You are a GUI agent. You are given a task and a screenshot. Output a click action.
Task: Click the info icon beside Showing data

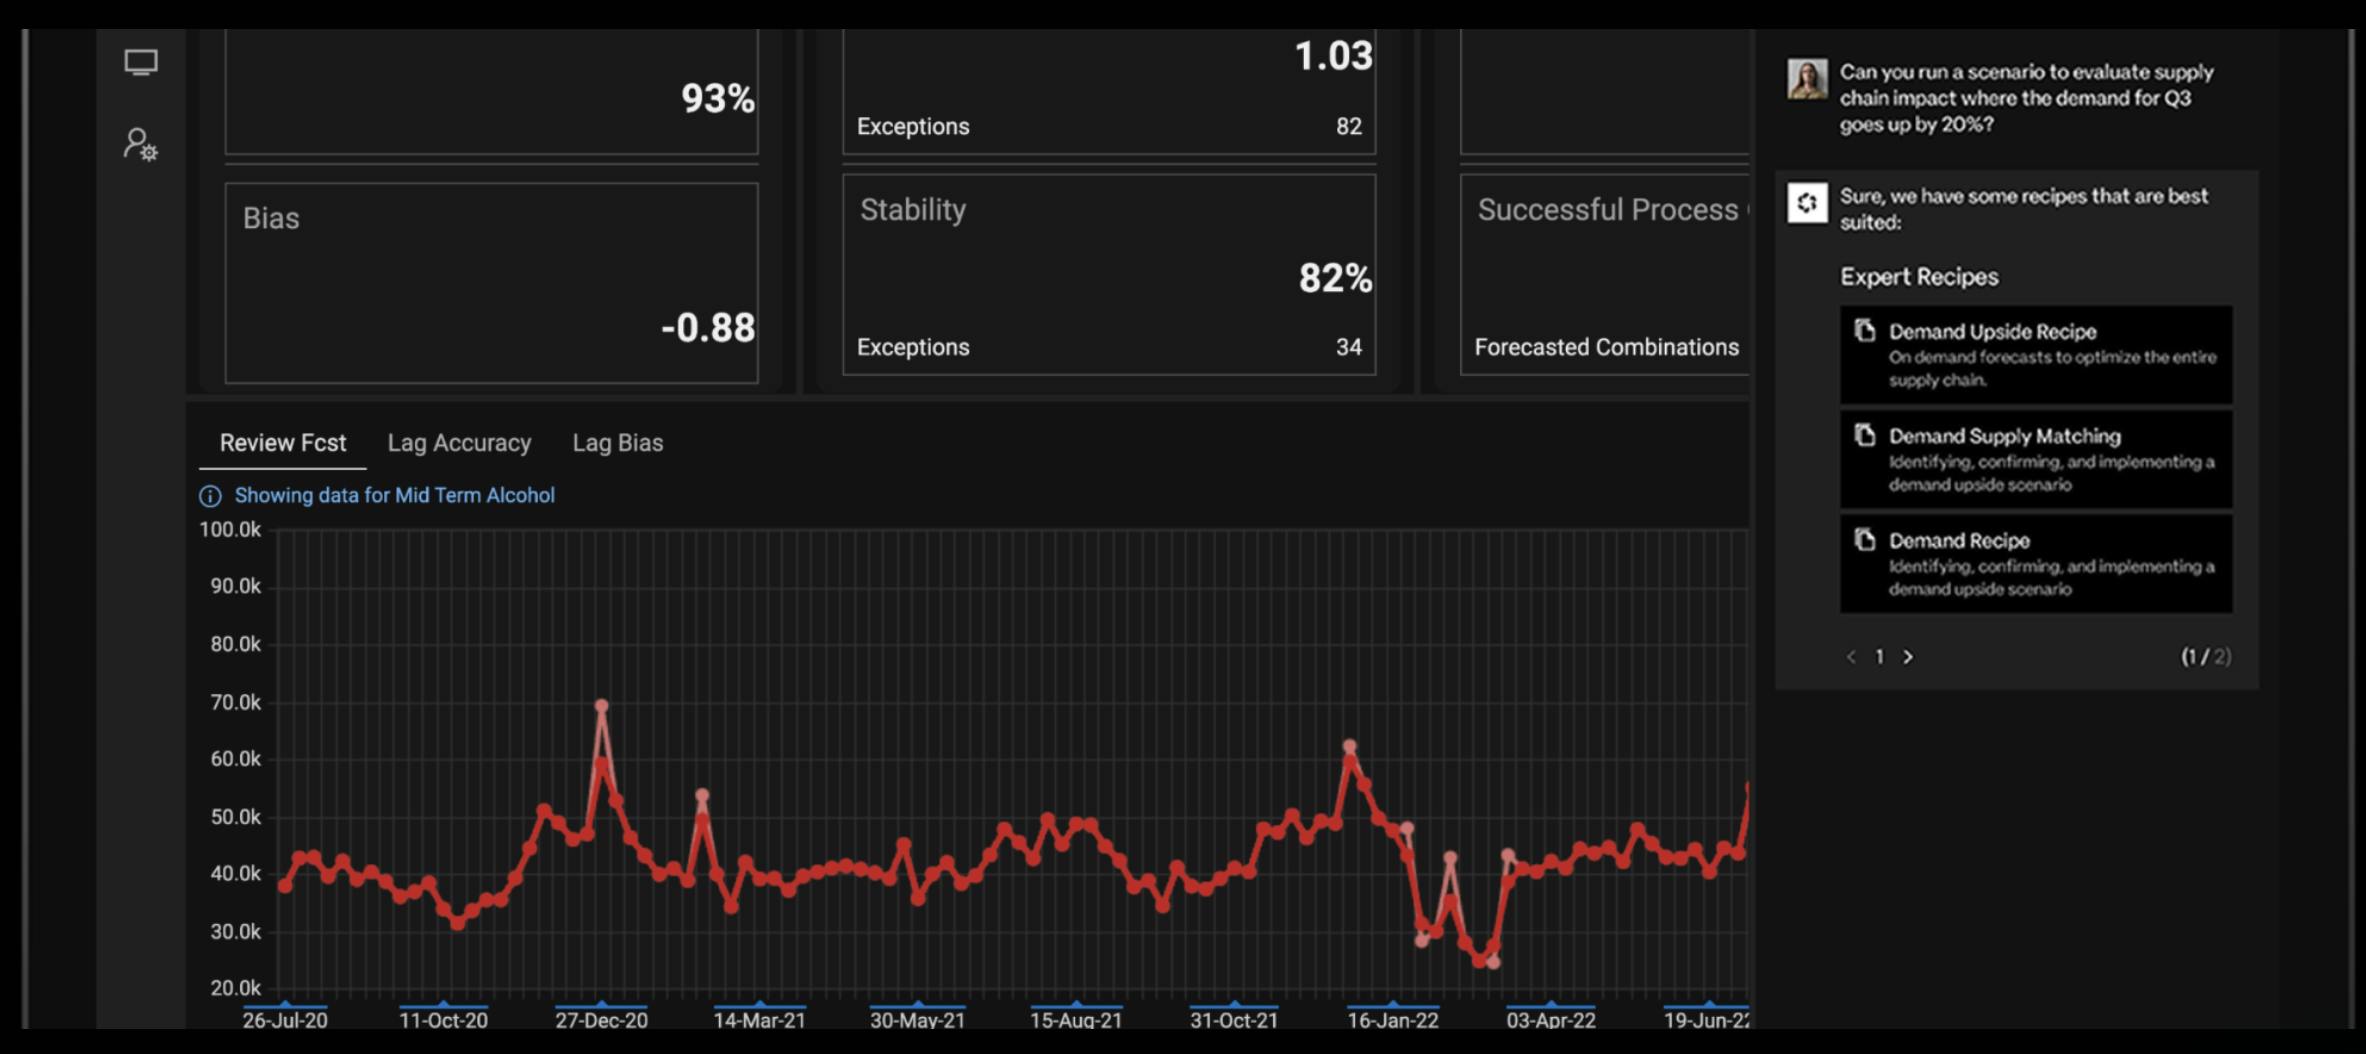point(210,496)
